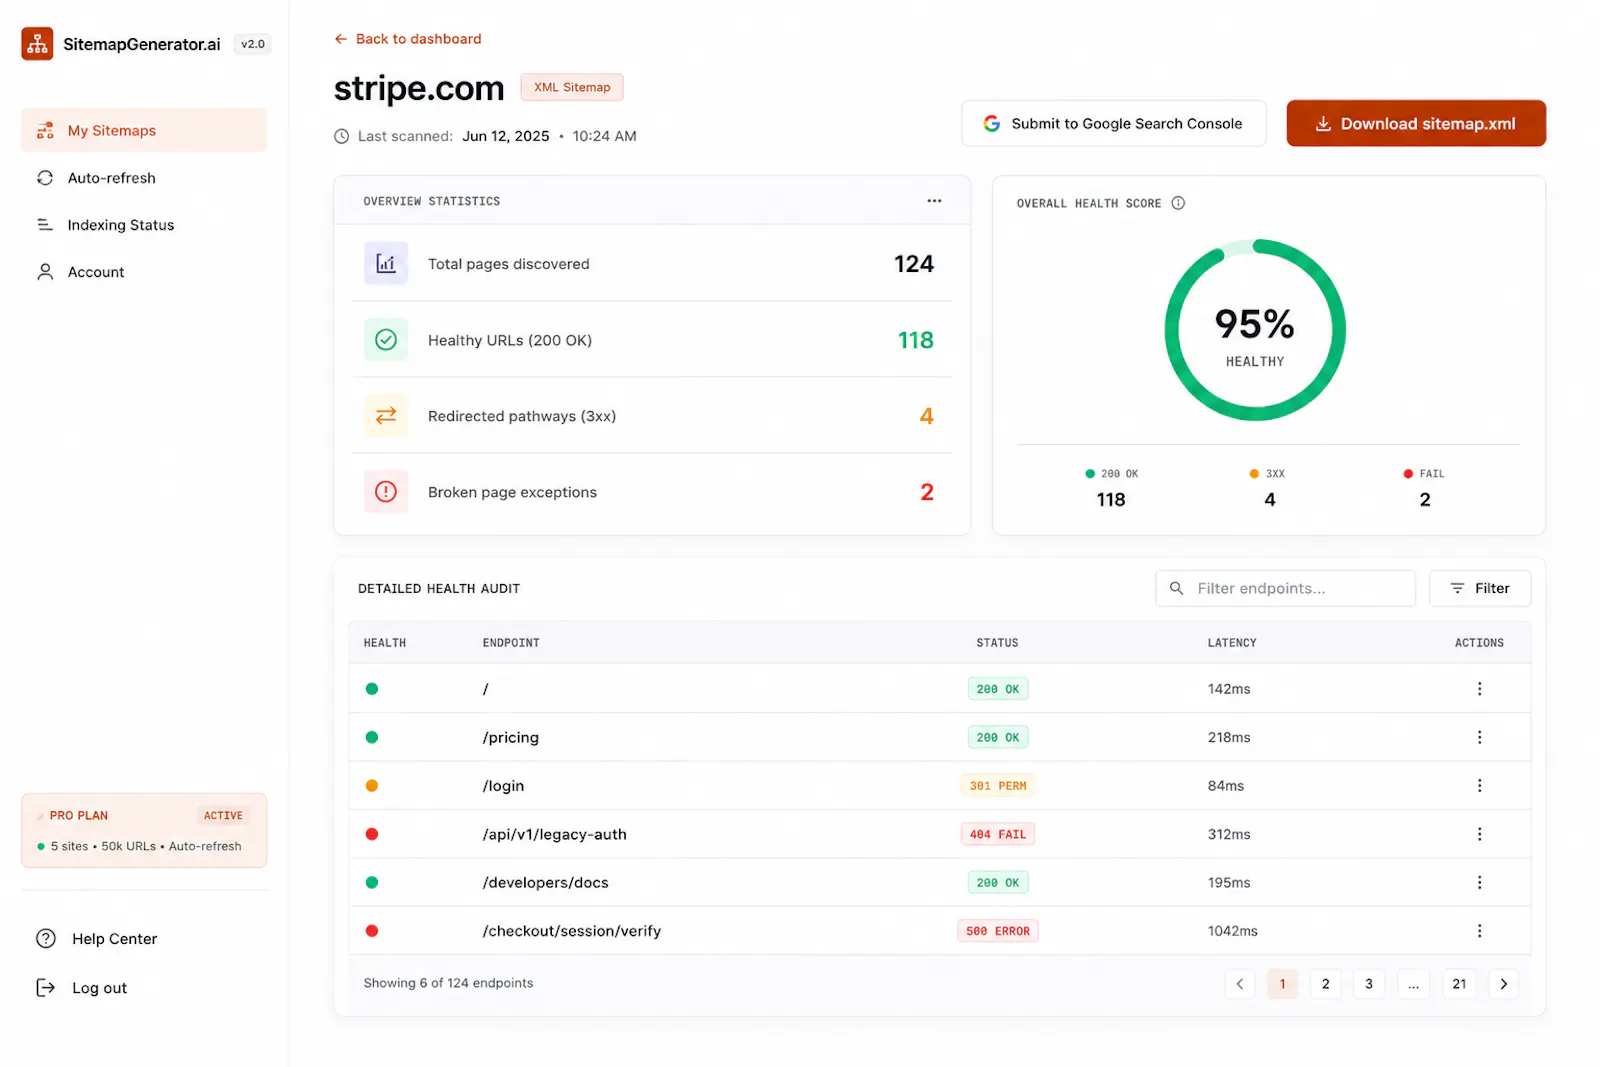The width and height of the screenshot is (1600, 1067).
Task: Click the Broken page exceptions alert icon
Action: click(386, 492)
